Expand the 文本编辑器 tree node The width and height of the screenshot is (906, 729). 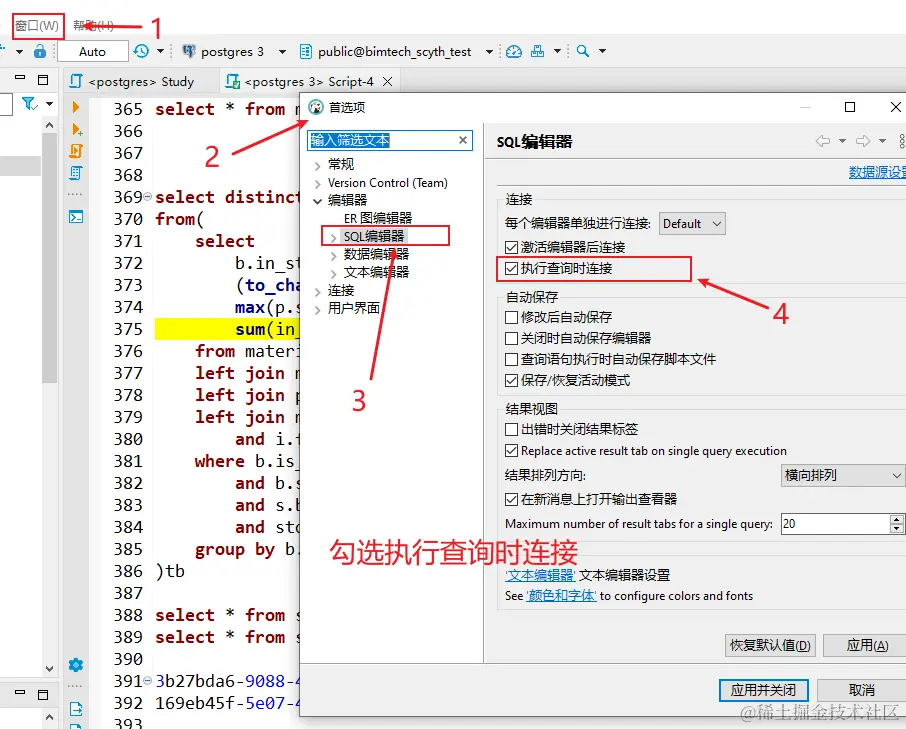[333, 273]
